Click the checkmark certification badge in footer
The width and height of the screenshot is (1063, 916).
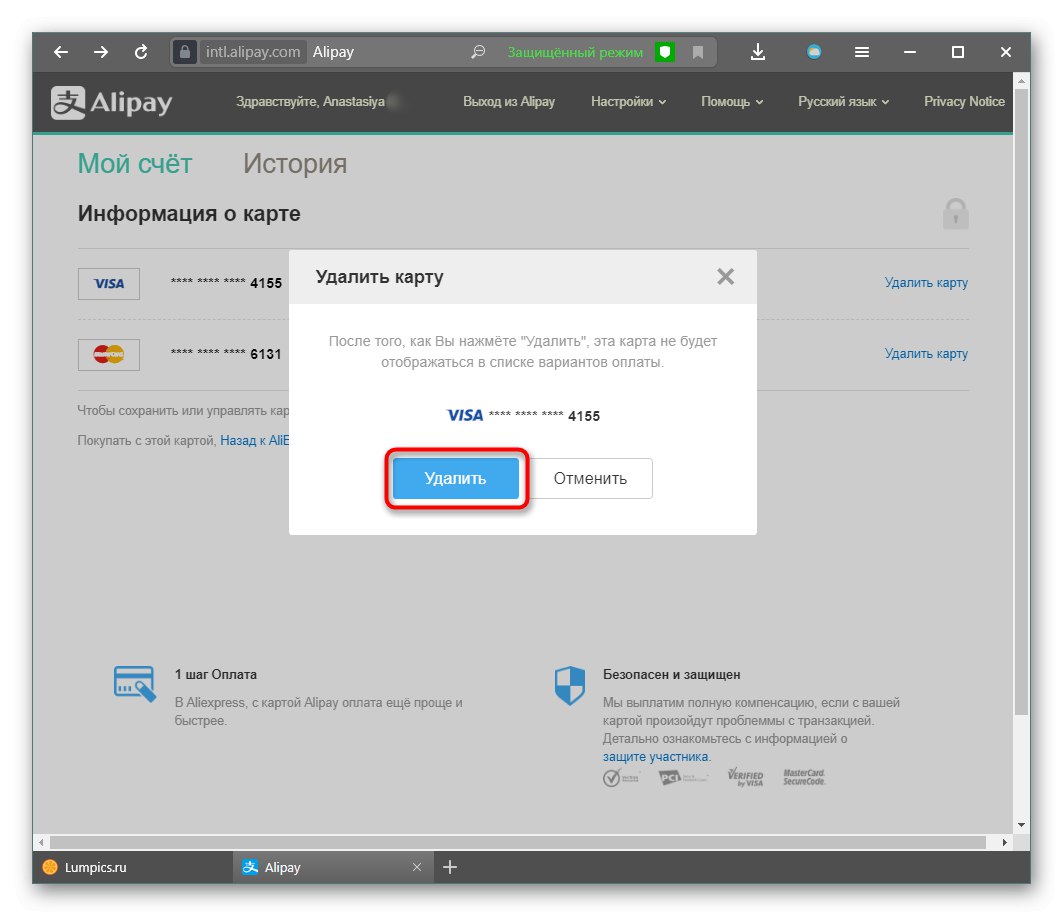621,778
